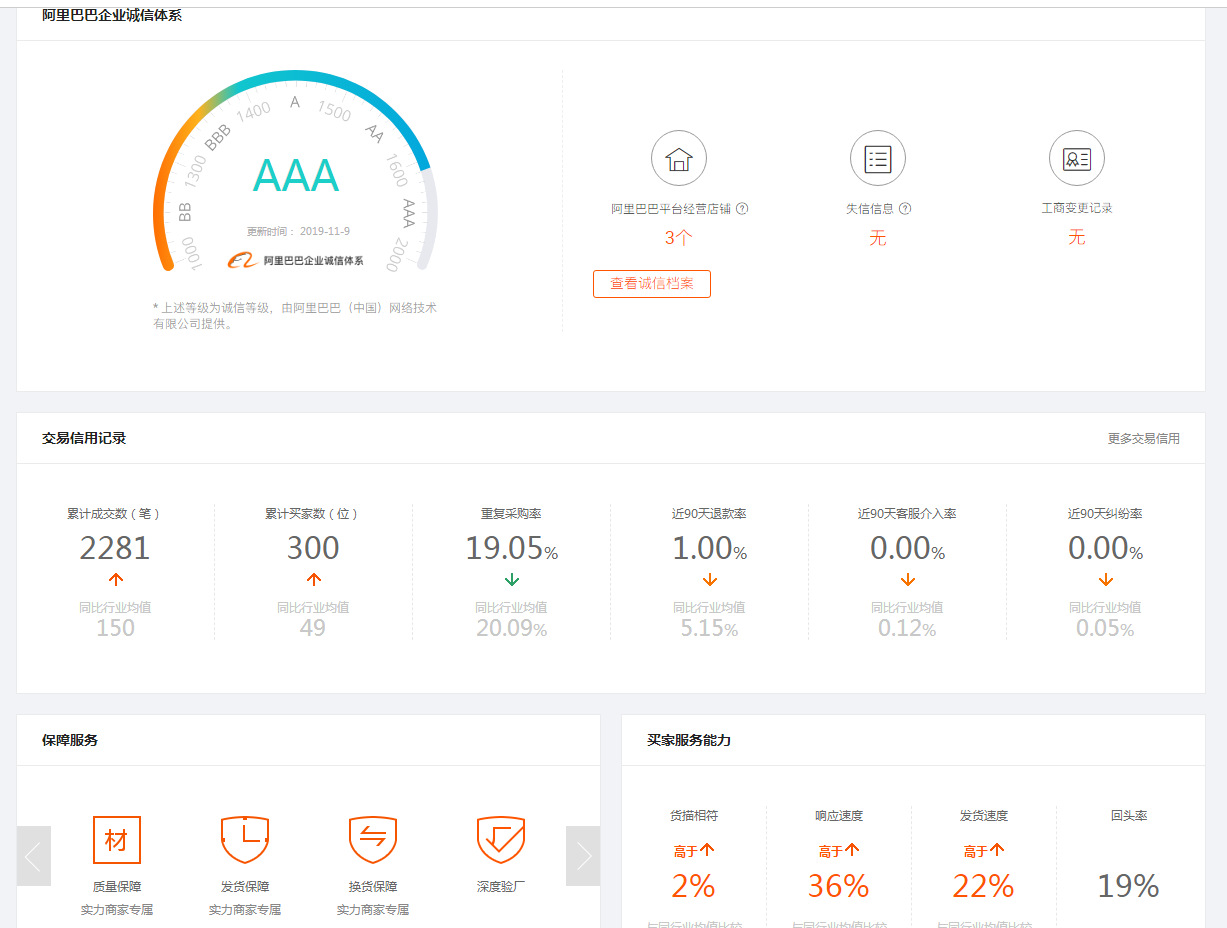This screenshot has width=1227, height=928.
Task: Click industry average value 0.12%
Action: pos(907,629)
